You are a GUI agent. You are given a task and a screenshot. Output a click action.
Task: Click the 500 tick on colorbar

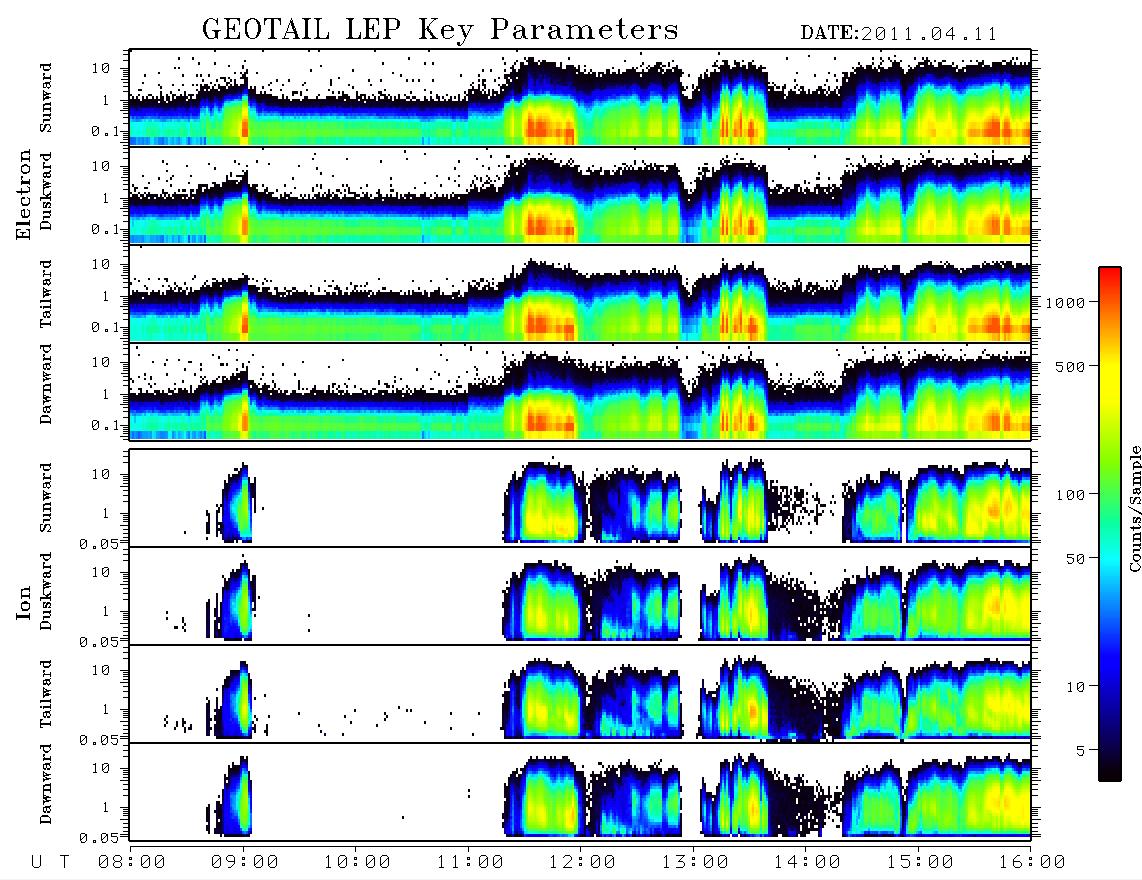[x=1070, y=366]
